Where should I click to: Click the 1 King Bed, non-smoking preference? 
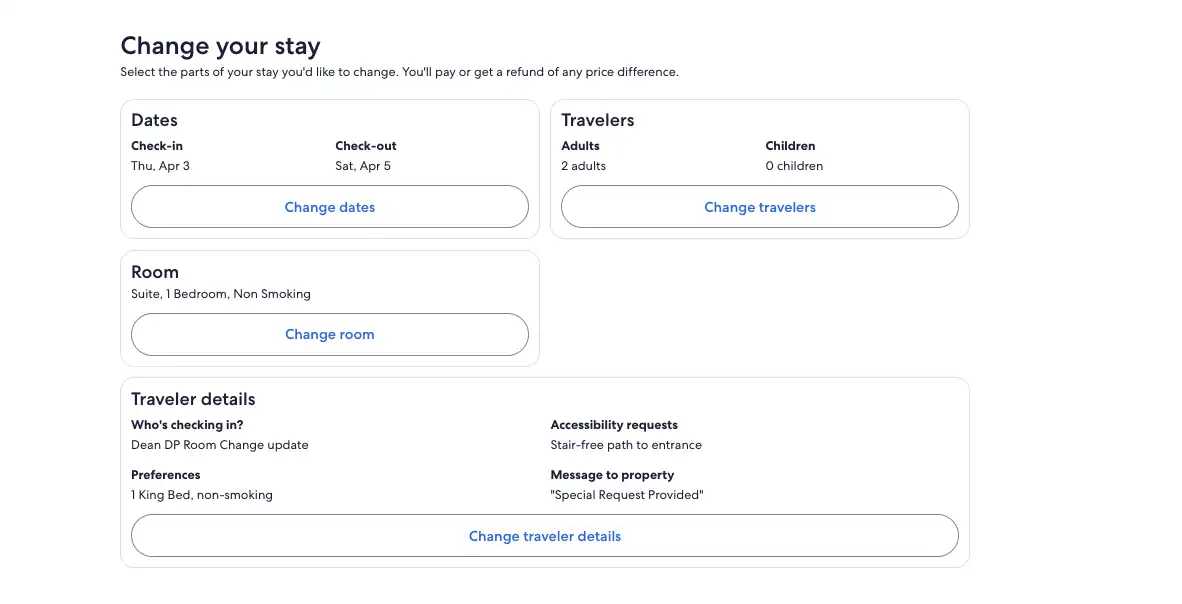tap(202, 495)
